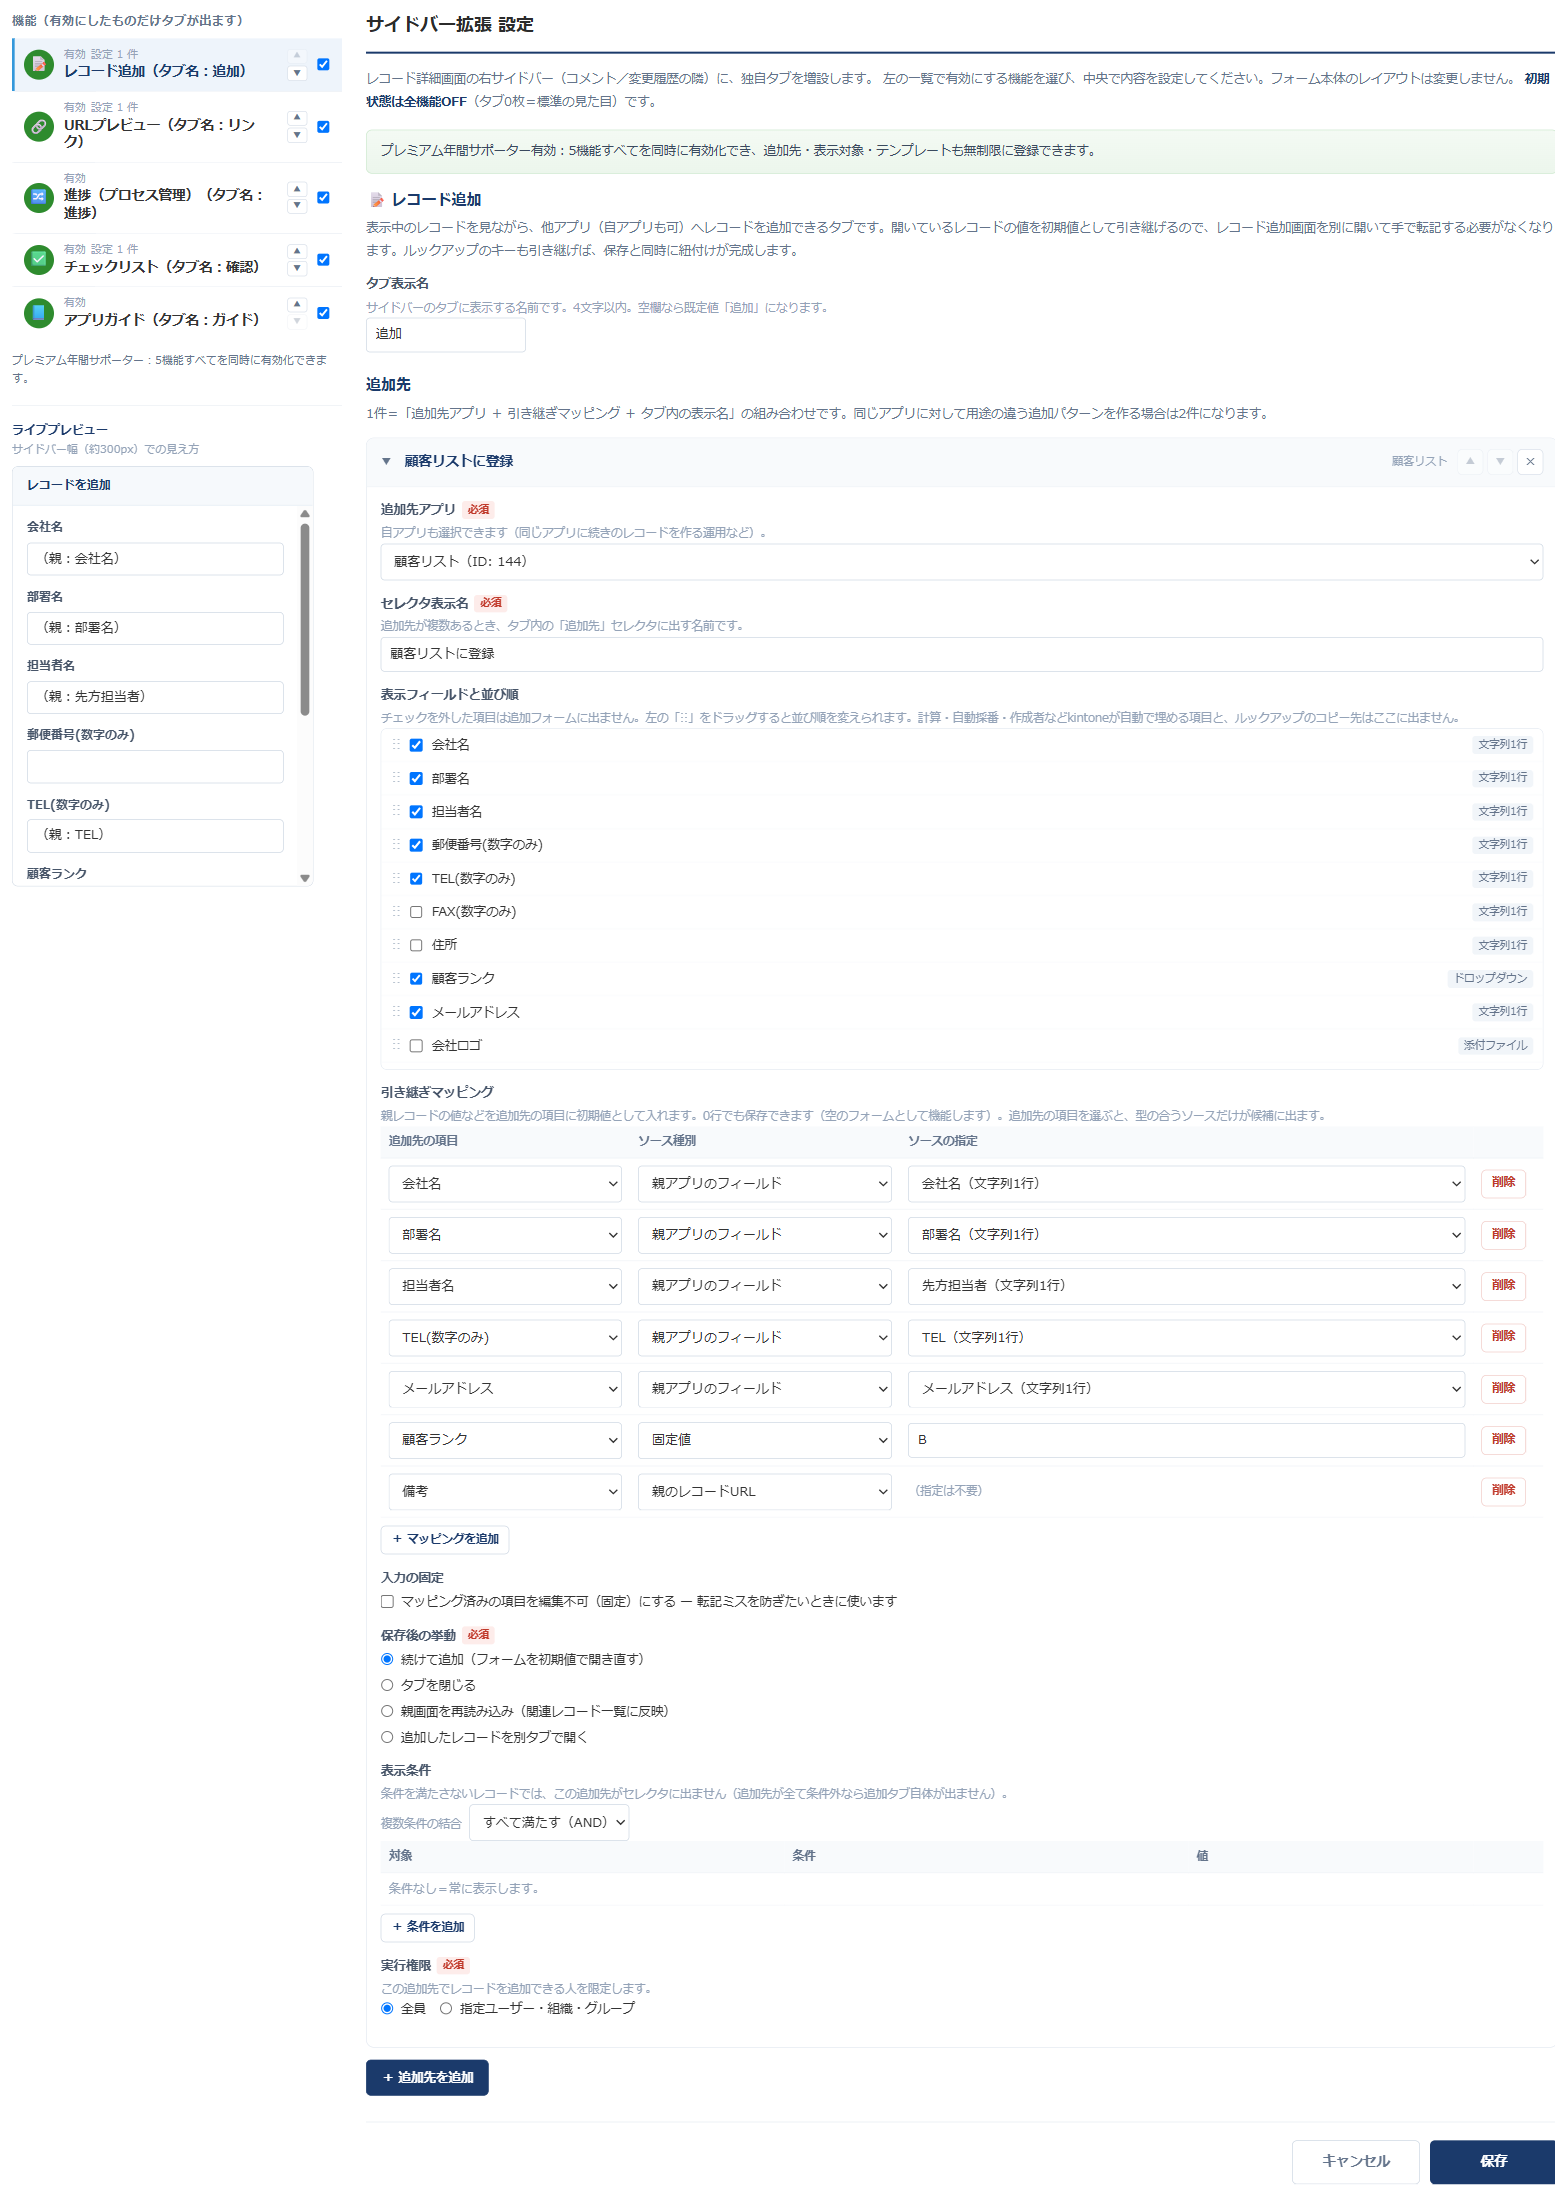1555x2196 pixels.
Task: Check the 住所 field checkbox
Action: point(416,945)
